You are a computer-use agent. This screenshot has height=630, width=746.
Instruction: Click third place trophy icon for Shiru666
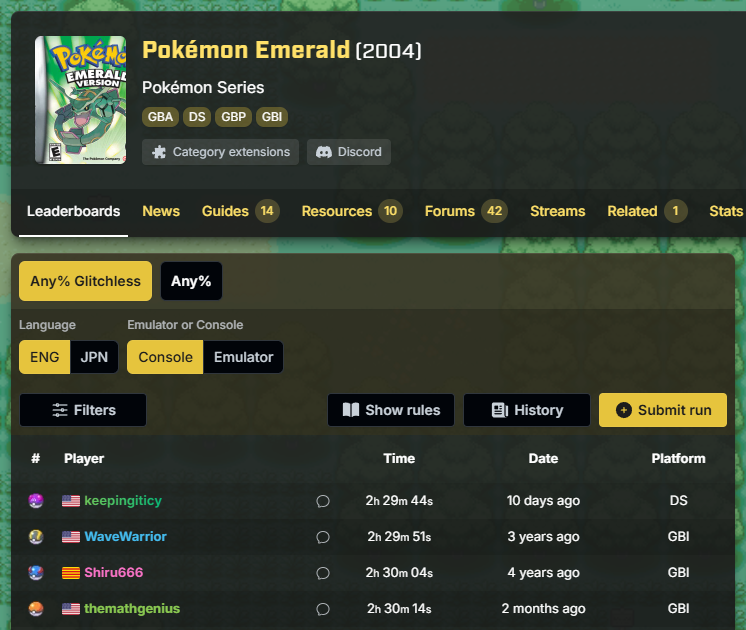pyautogui.click(x=36, y=572)
